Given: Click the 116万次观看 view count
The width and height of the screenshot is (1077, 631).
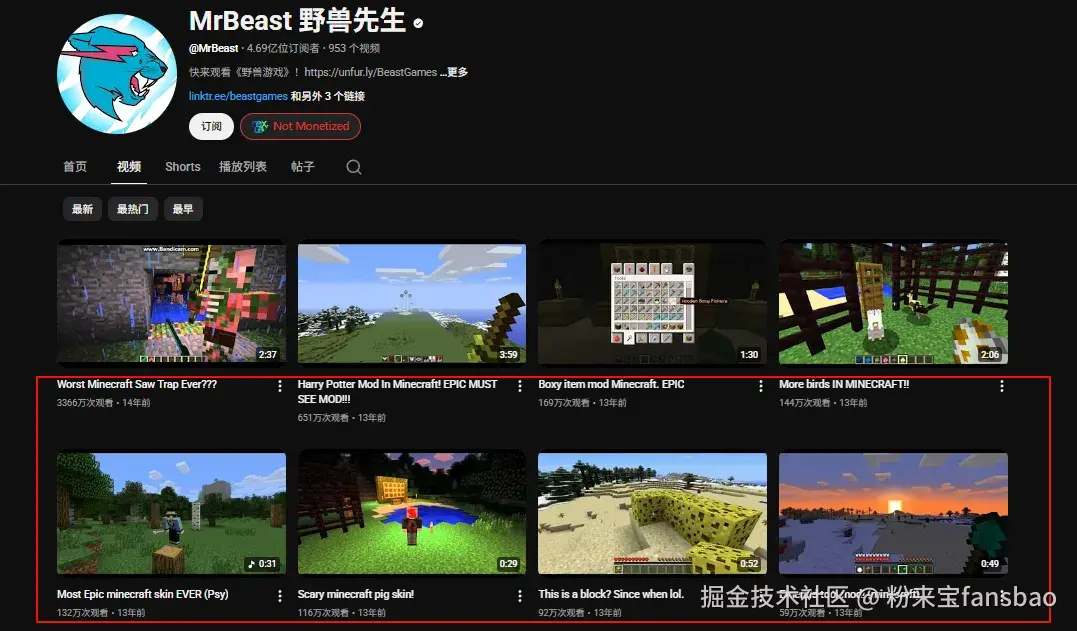Looking at the screenshot, I should [x=323, y=612].
